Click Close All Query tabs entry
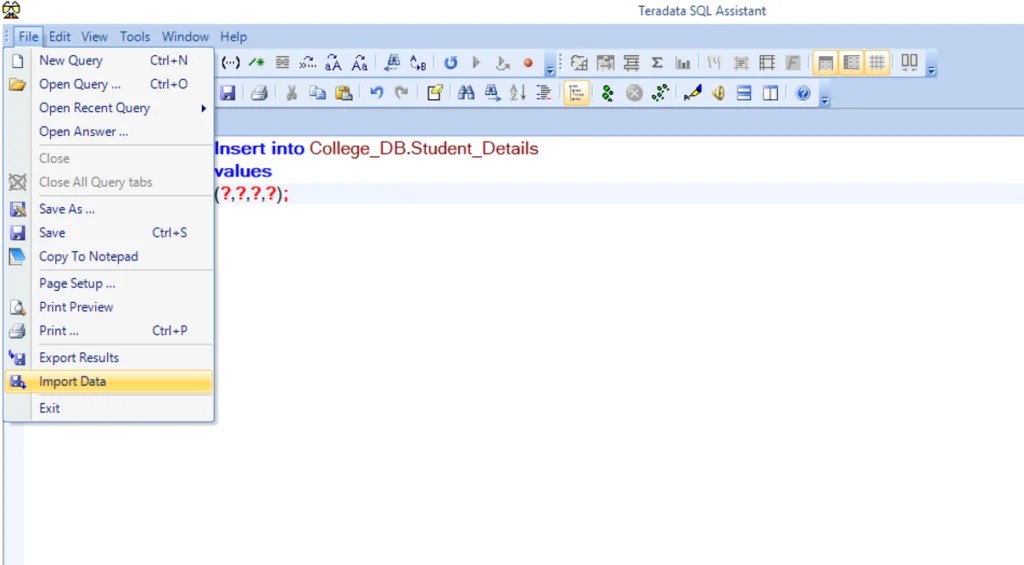The width and height of the screenshot is (1024, 565). 109,182
